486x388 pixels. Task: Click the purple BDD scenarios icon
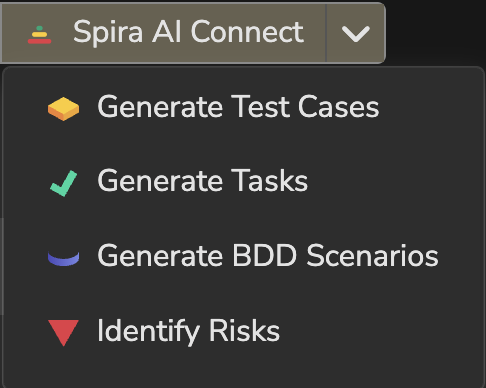(x=63, y=258)
